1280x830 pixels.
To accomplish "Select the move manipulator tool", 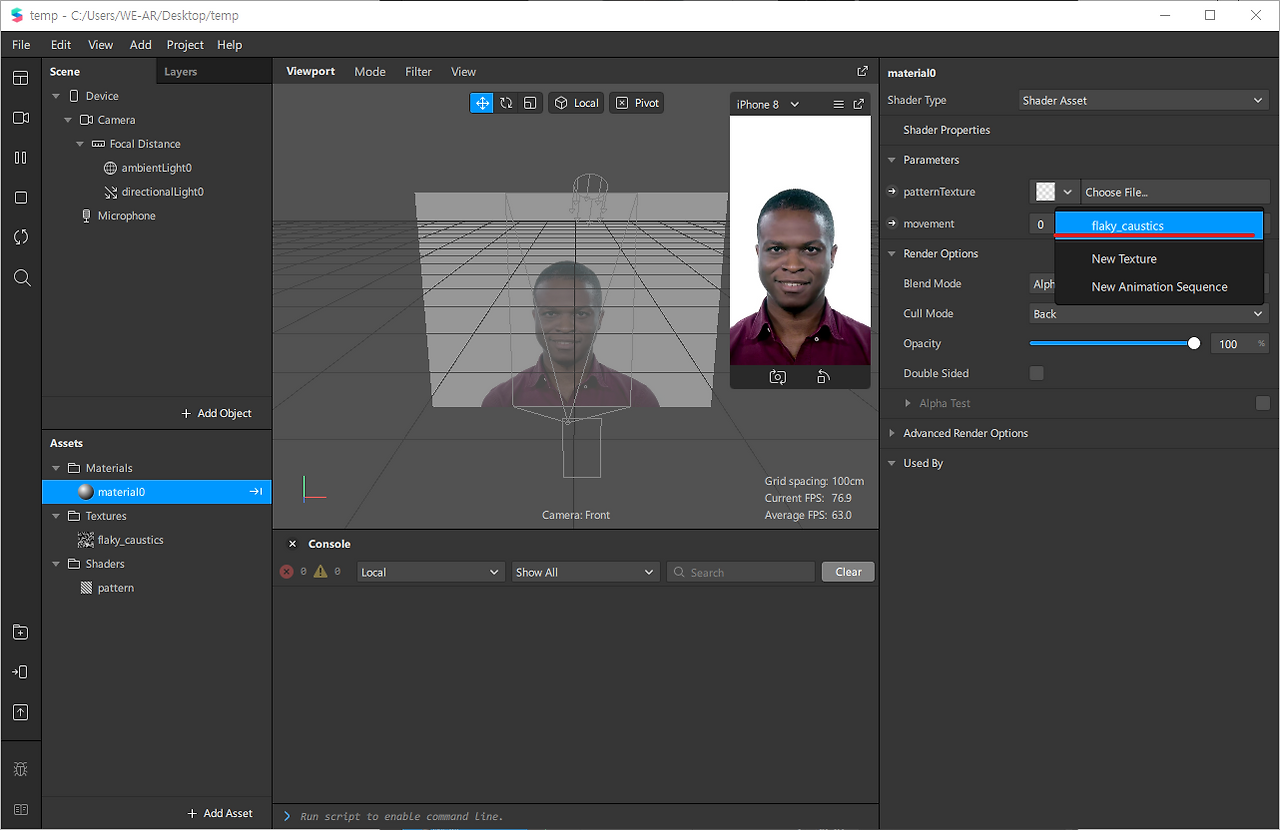I will [x=482, y=103].
